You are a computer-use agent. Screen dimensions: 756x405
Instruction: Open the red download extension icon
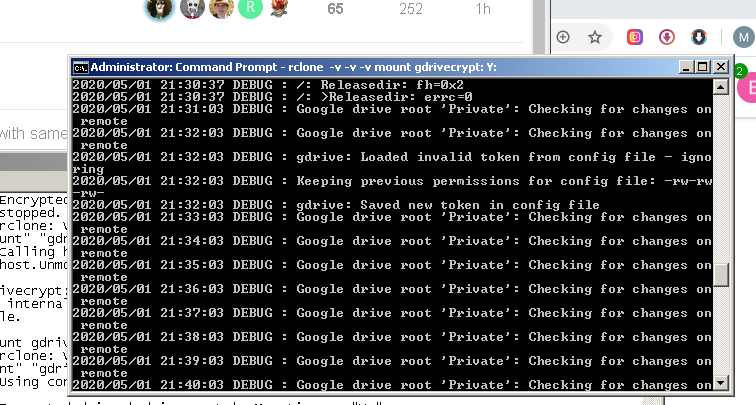(x=667, y=37)
